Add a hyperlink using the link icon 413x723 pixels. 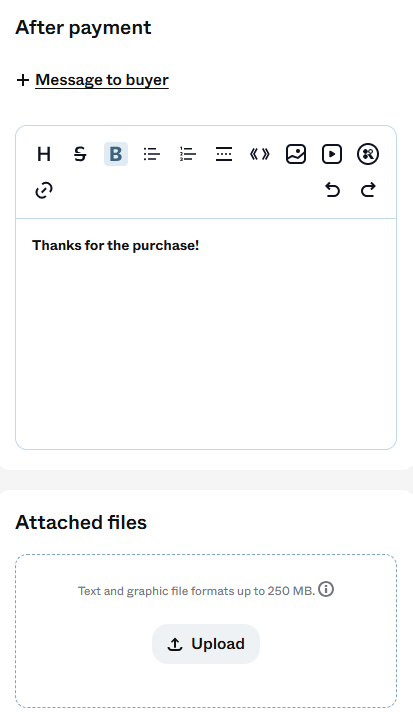(x=44, y=190)
